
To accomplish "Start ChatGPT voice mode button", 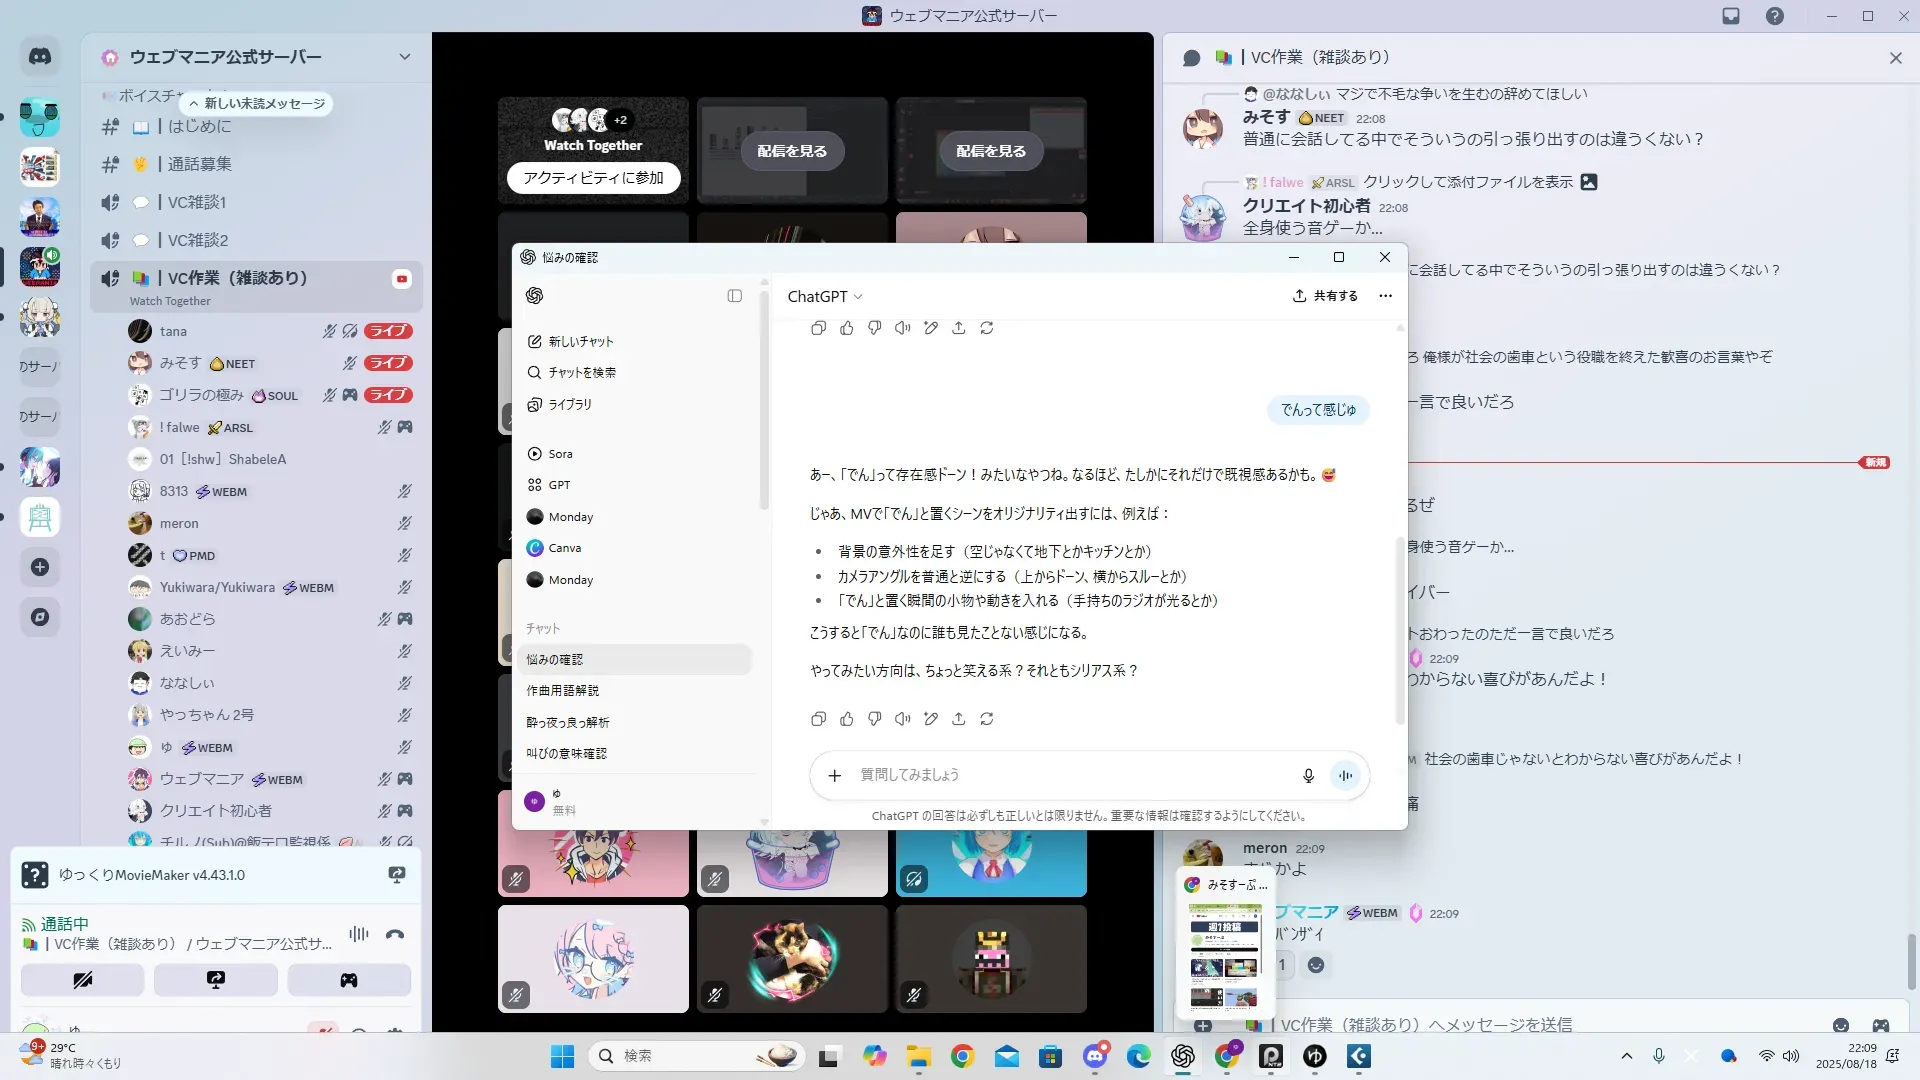I will point(1346,775).
